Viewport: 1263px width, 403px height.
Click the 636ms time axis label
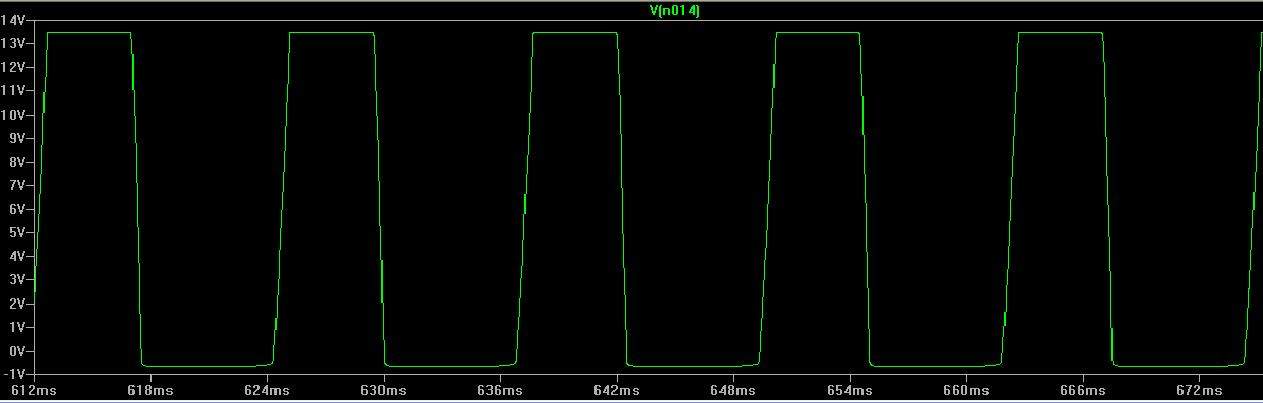[502, 390]
